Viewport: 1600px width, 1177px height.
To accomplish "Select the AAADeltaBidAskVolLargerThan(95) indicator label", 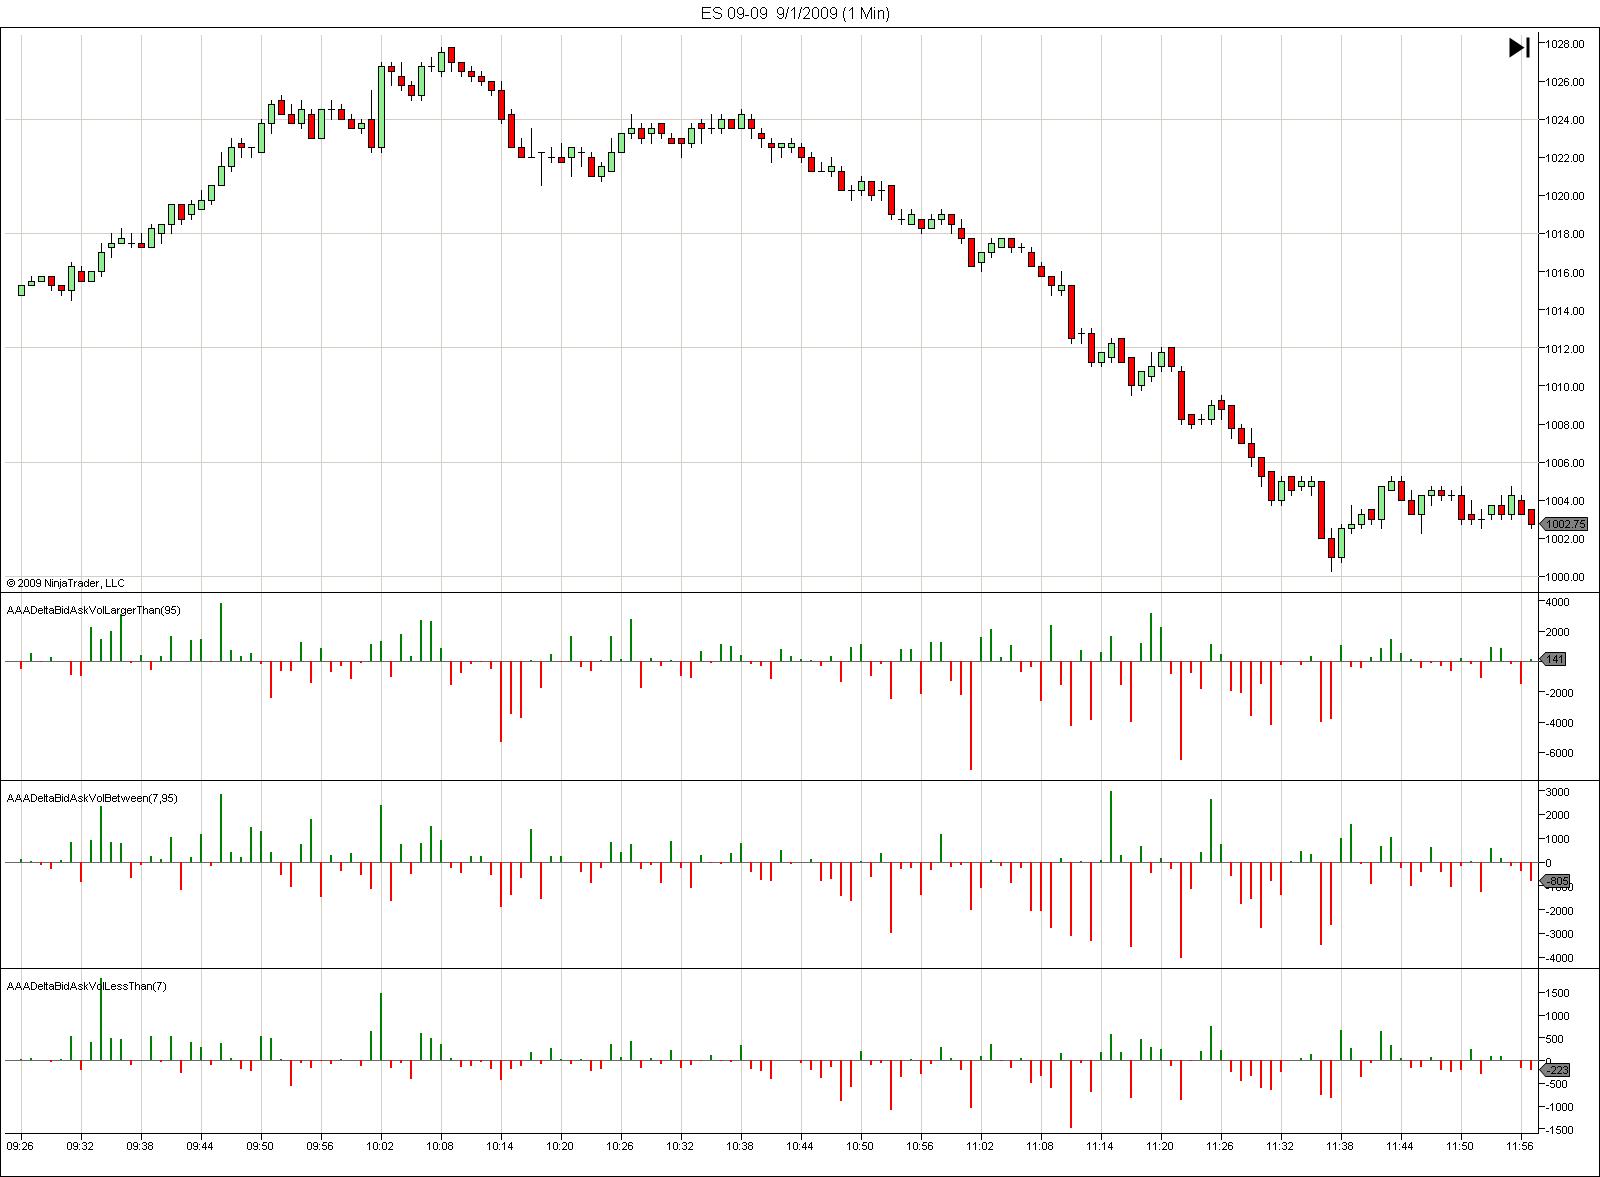I will (94, 610).
